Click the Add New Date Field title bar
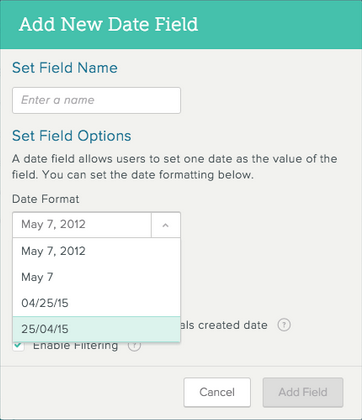 (x=181, y=25)
